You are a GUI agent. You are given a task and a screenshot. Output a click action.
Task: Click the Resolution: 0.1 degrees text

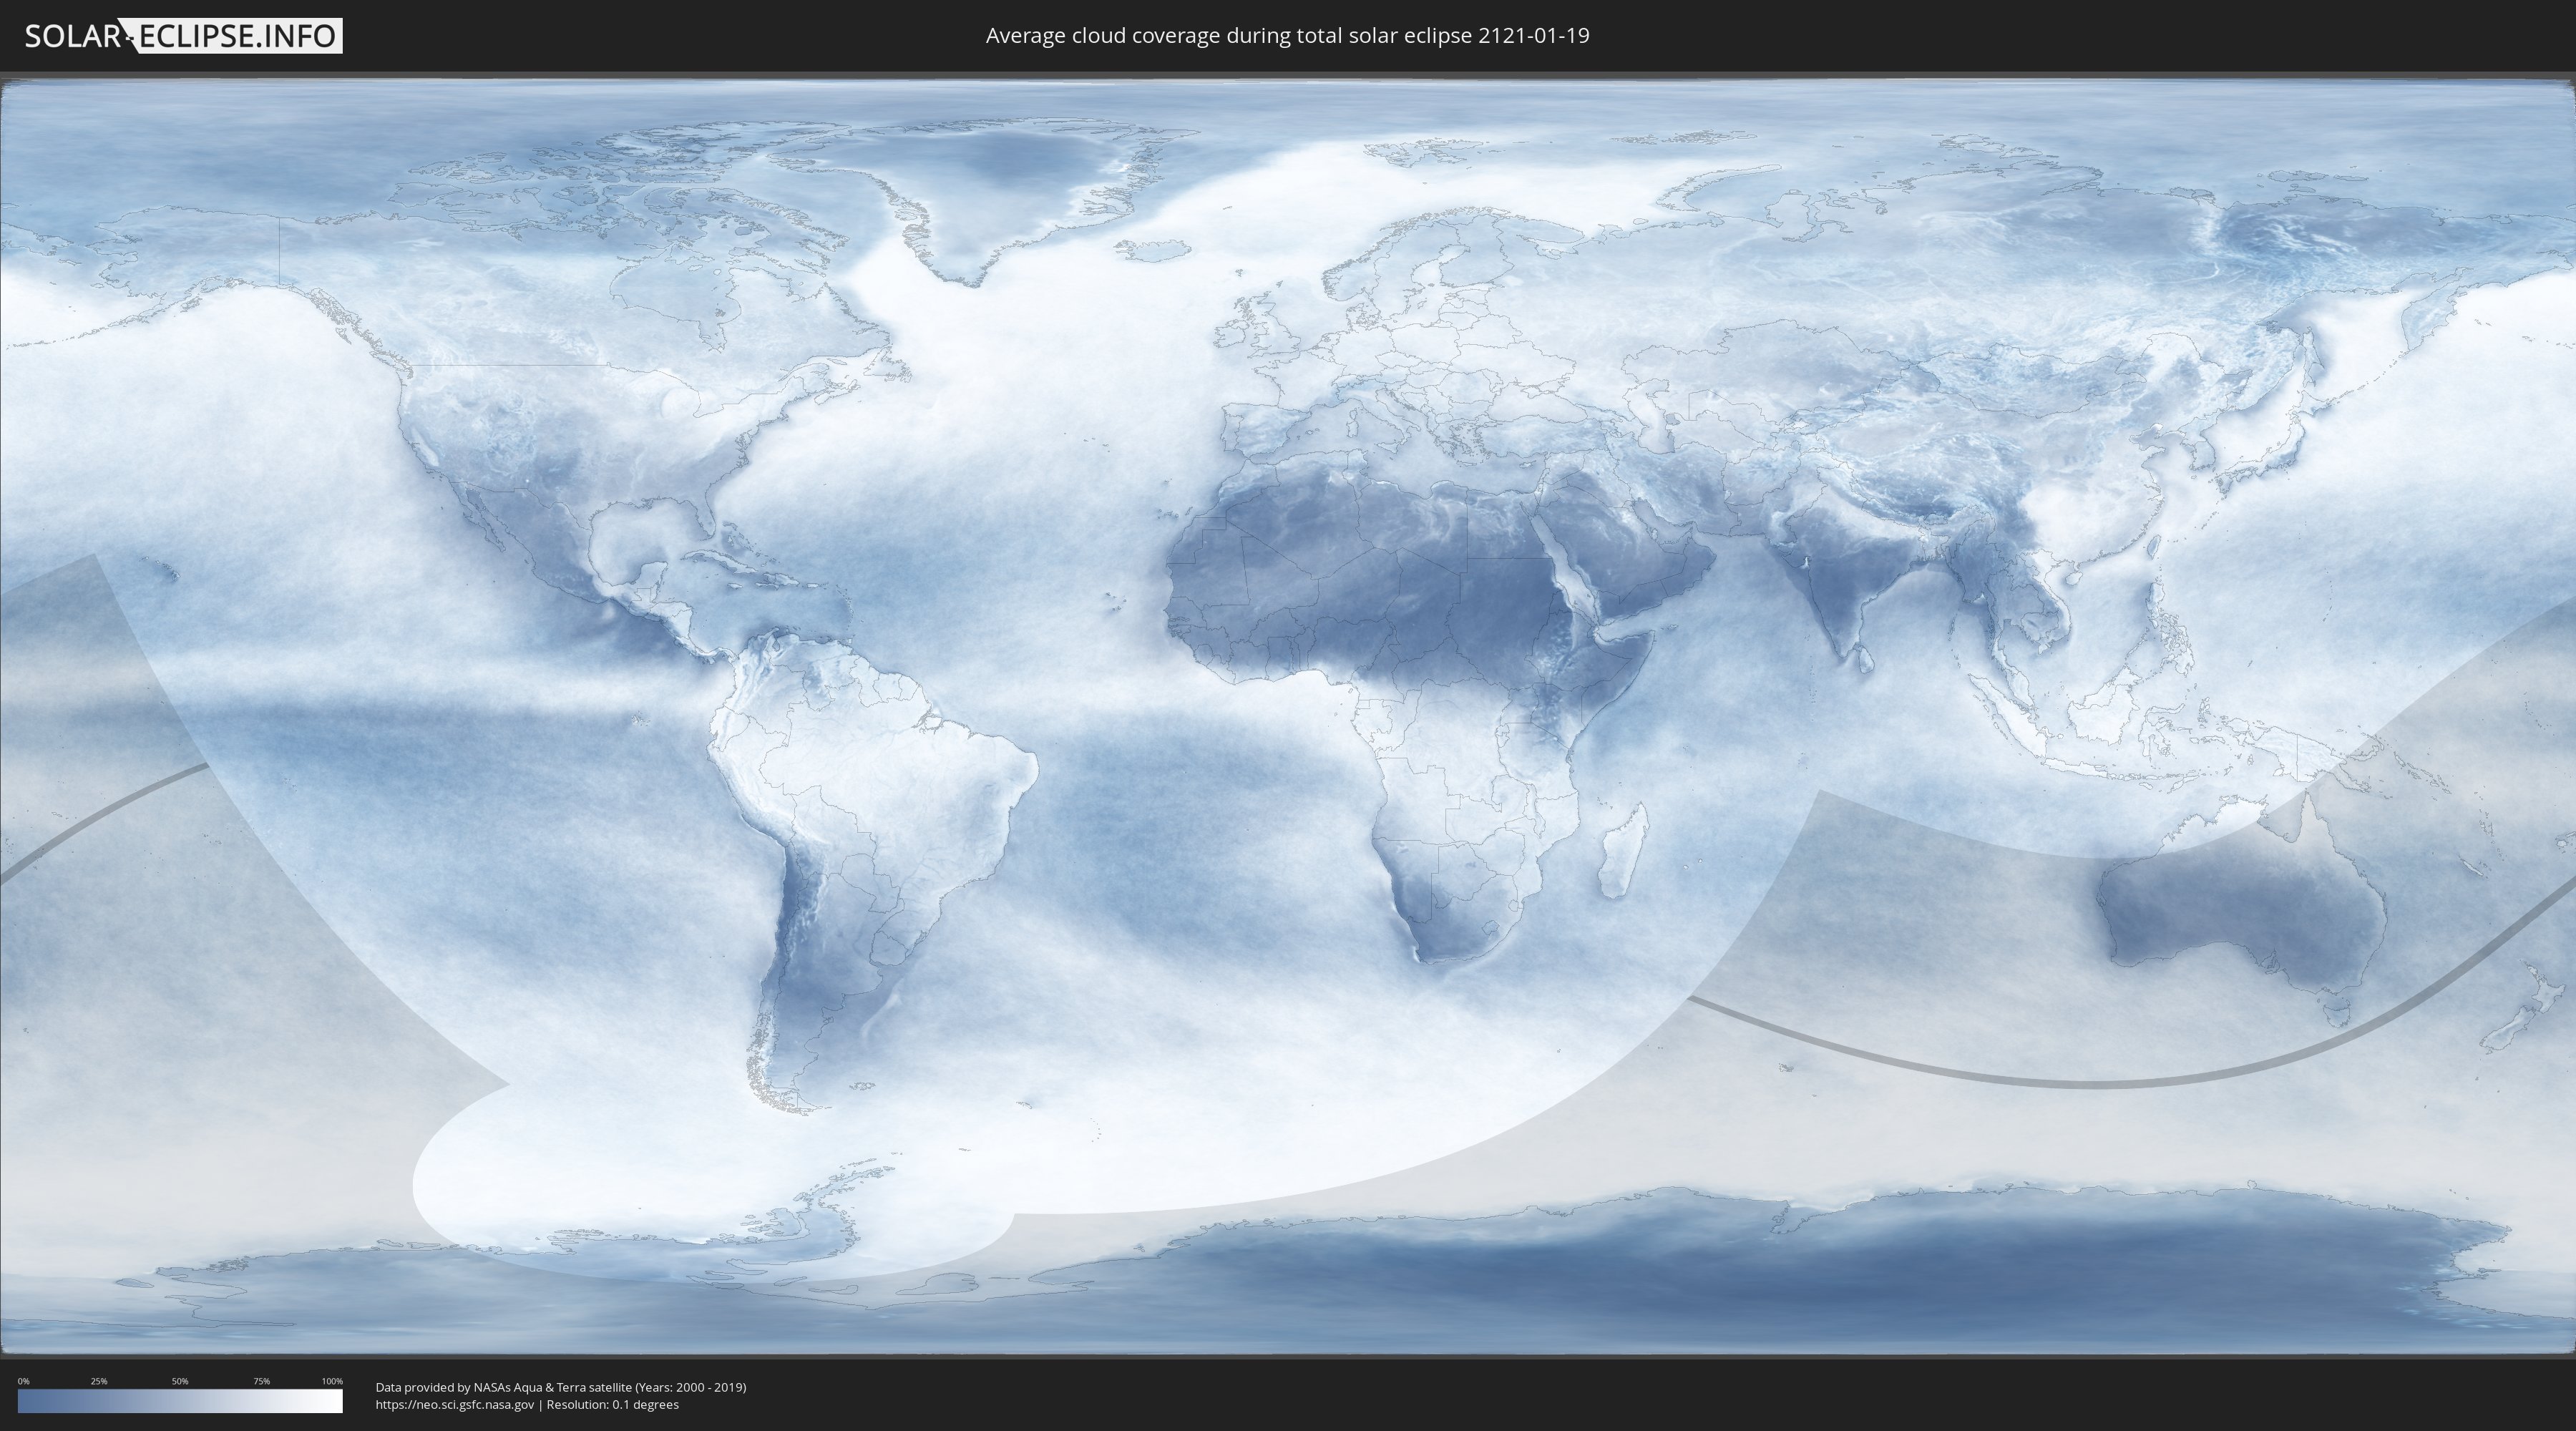coord(612,1404)
